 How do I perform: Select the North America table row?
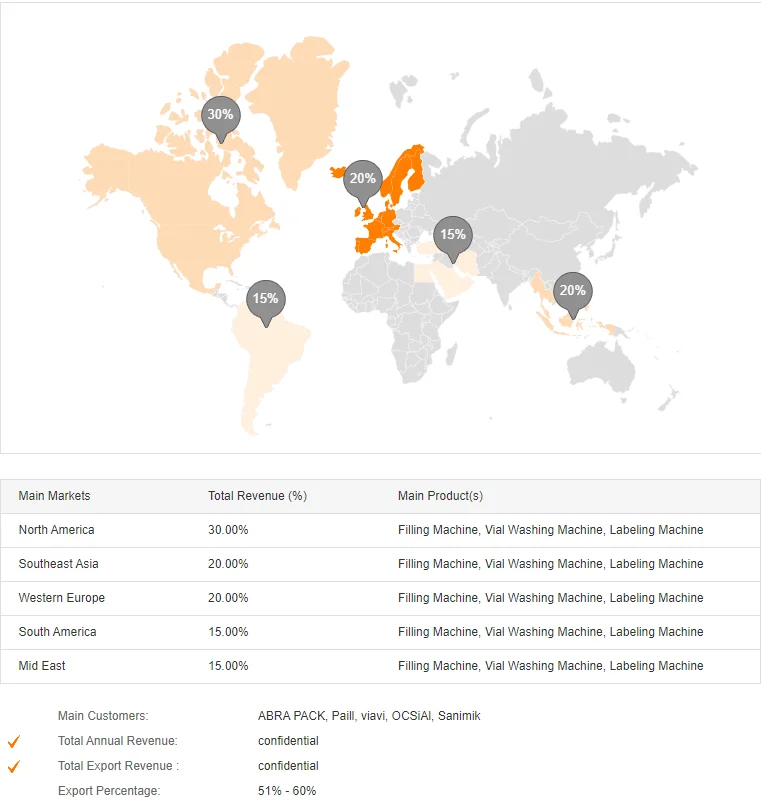point(380,530)
